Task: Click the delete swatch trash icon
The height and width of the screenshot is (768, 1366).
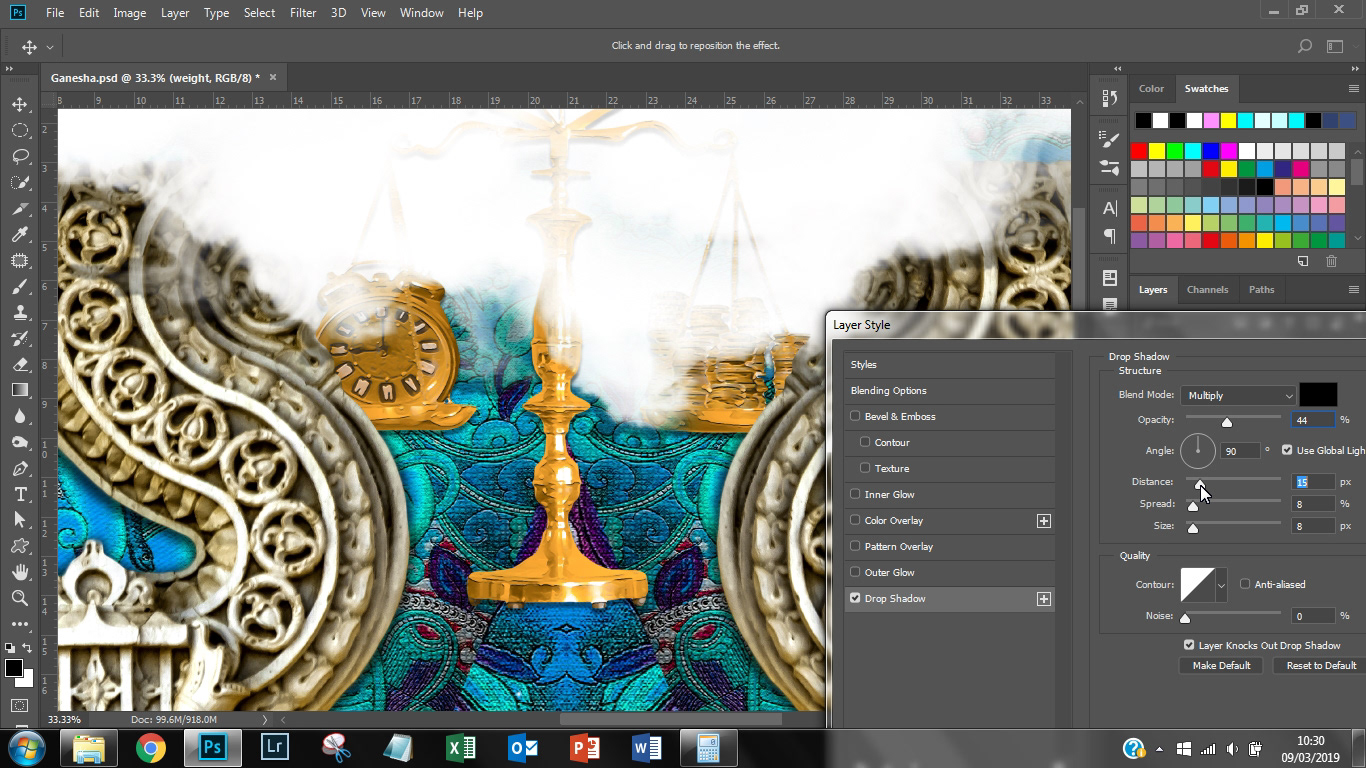Action: coord(1331,261)
